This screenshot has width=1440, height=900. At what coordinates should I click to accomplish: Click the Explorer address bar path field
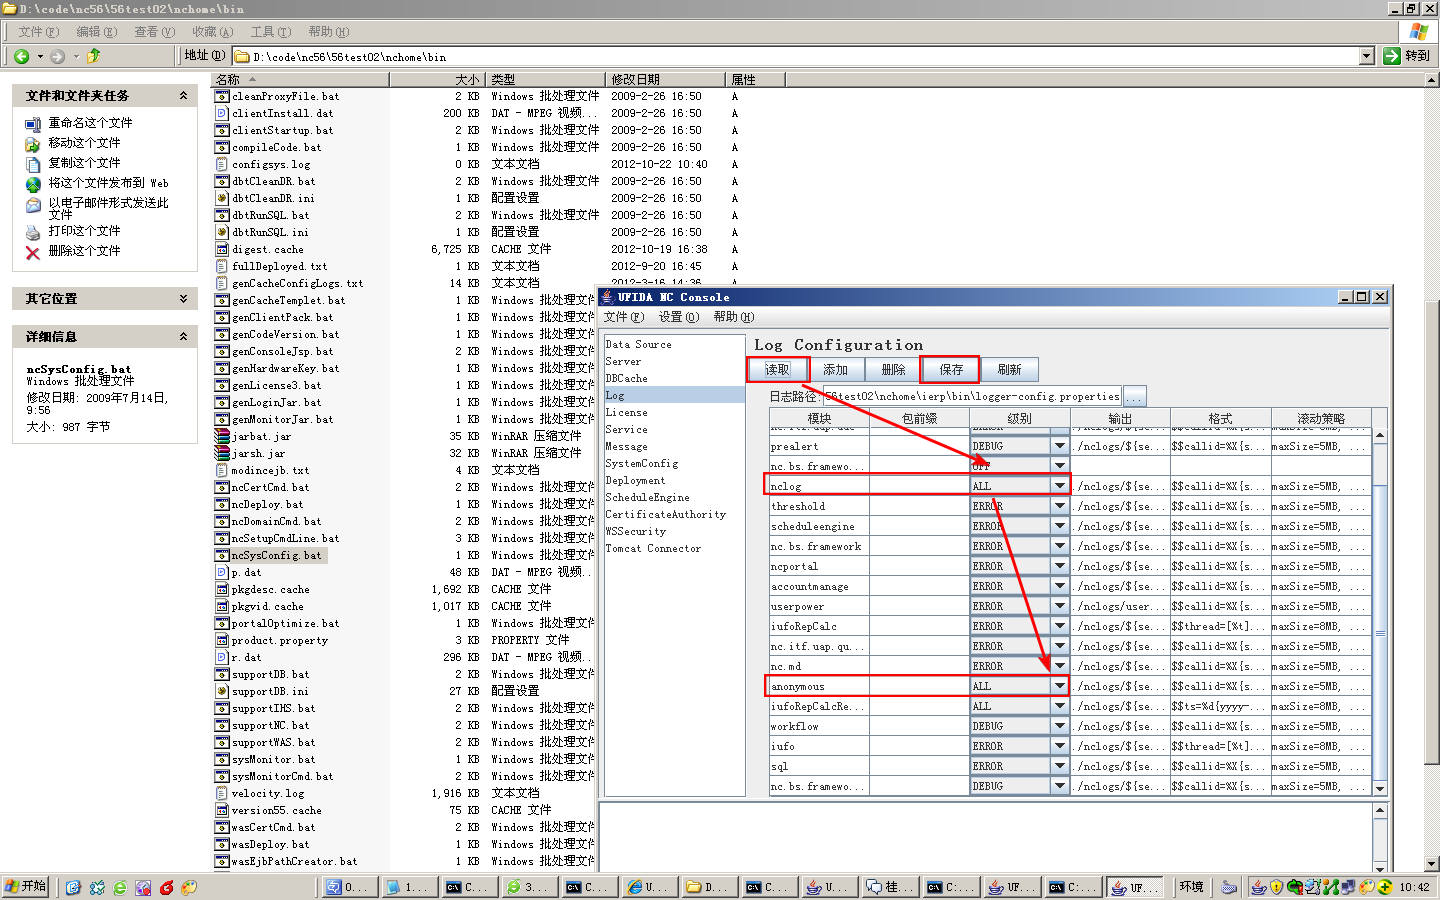(796, 56)
